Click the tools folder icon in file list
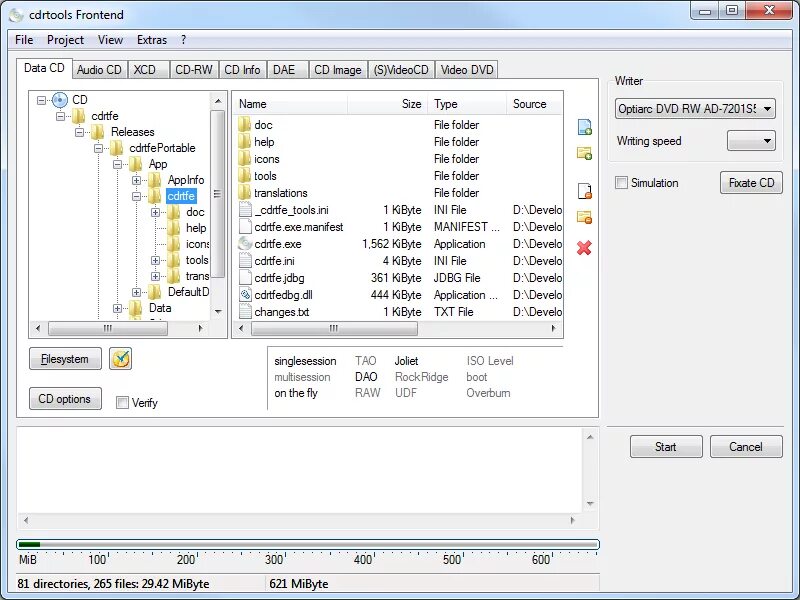800x600 pixels. point(245,176)
